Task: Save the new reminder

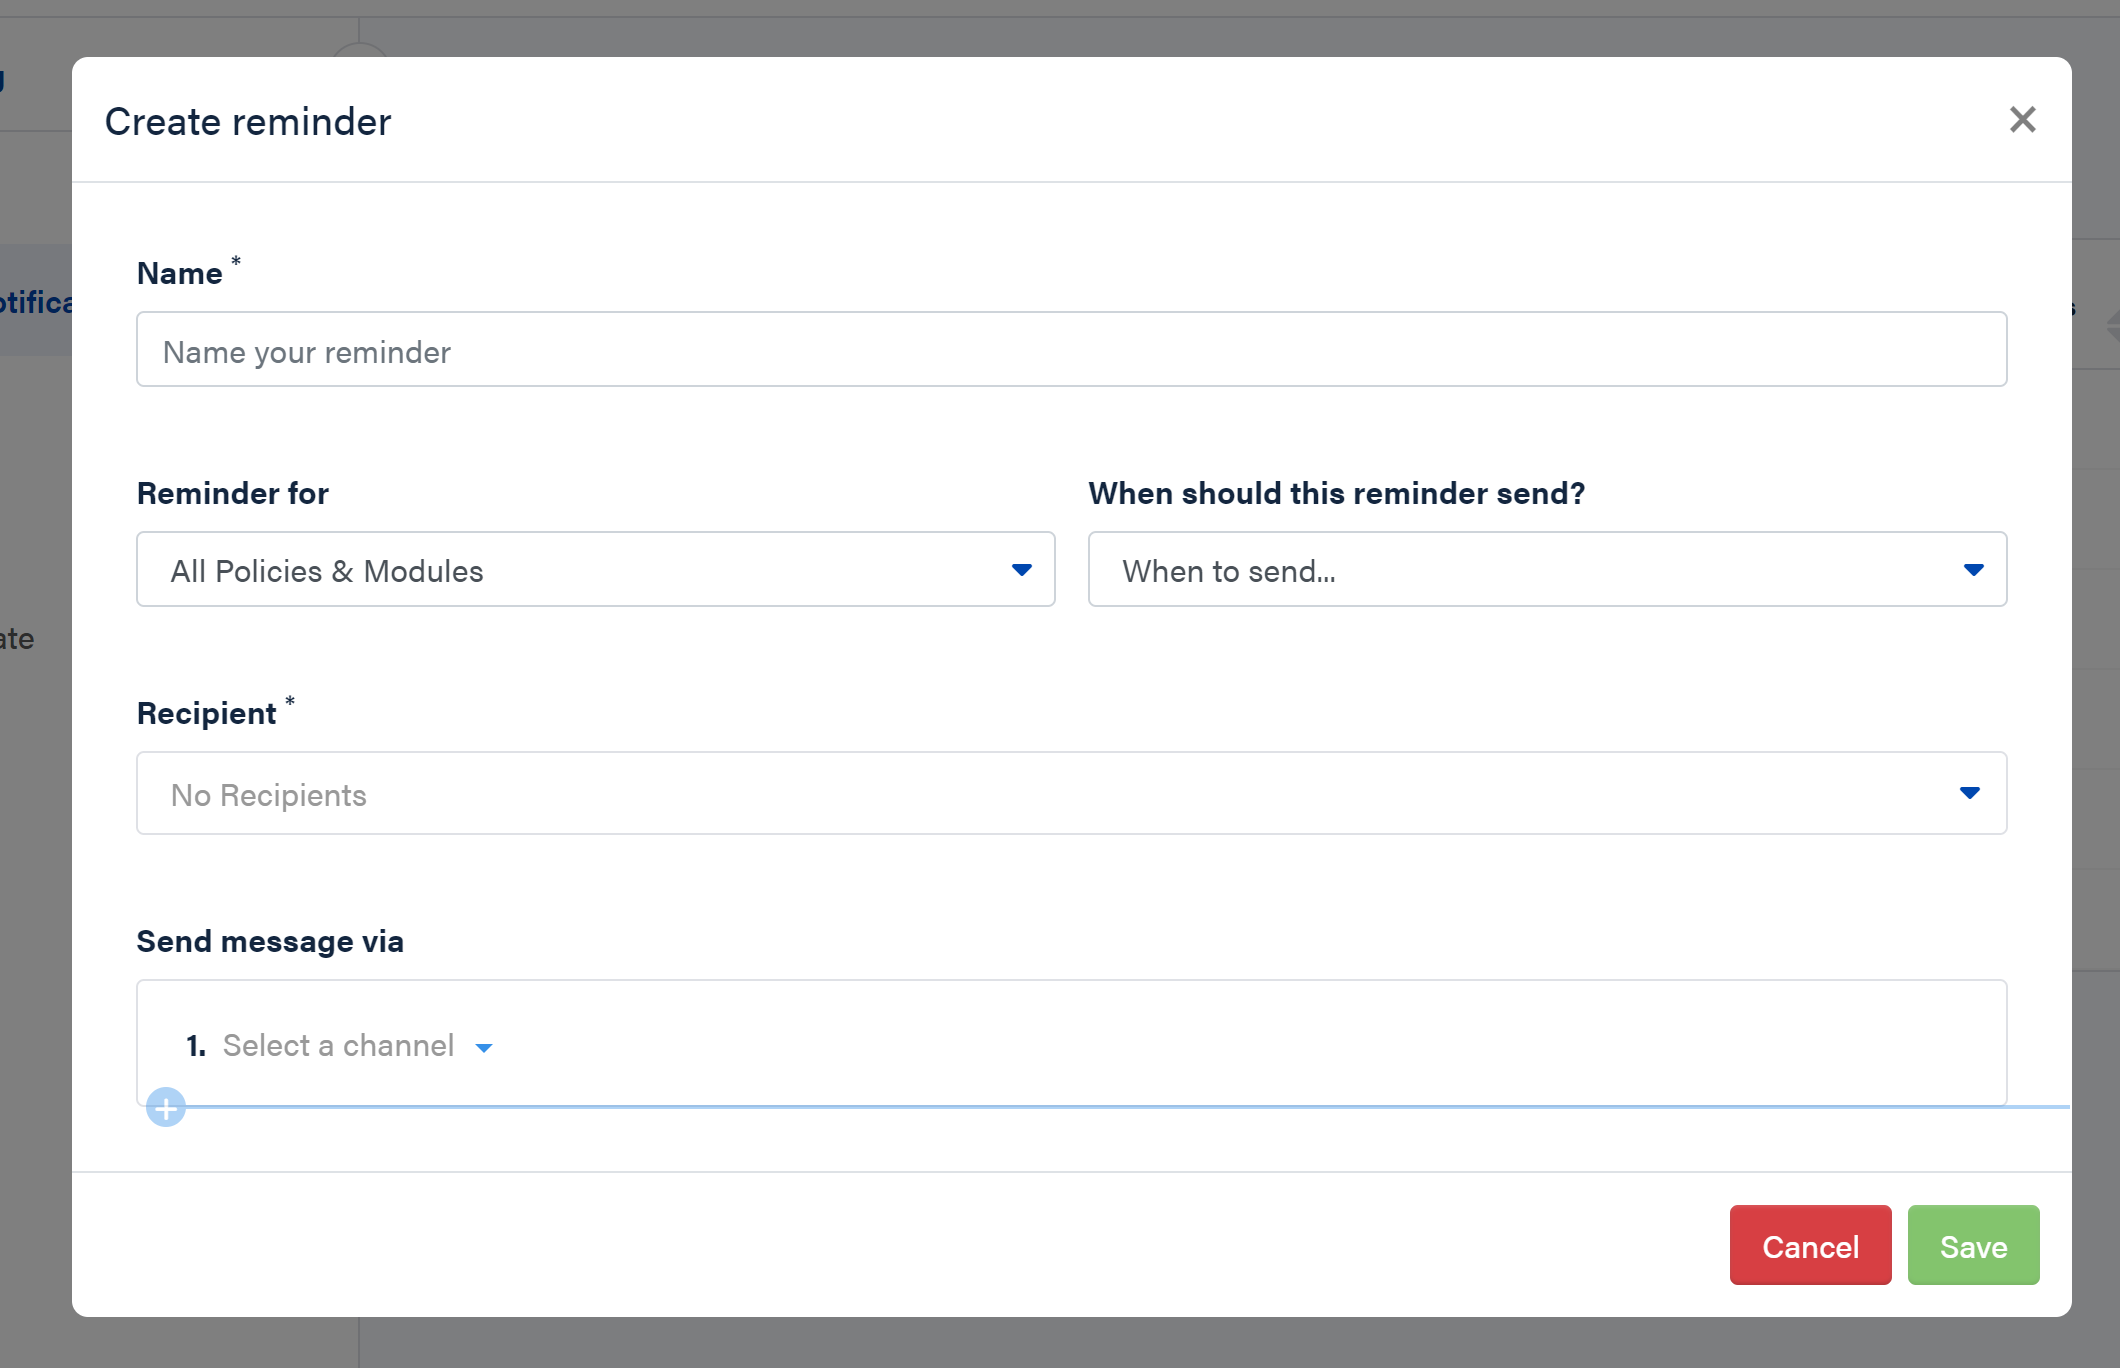Action: (1973, 1245)
